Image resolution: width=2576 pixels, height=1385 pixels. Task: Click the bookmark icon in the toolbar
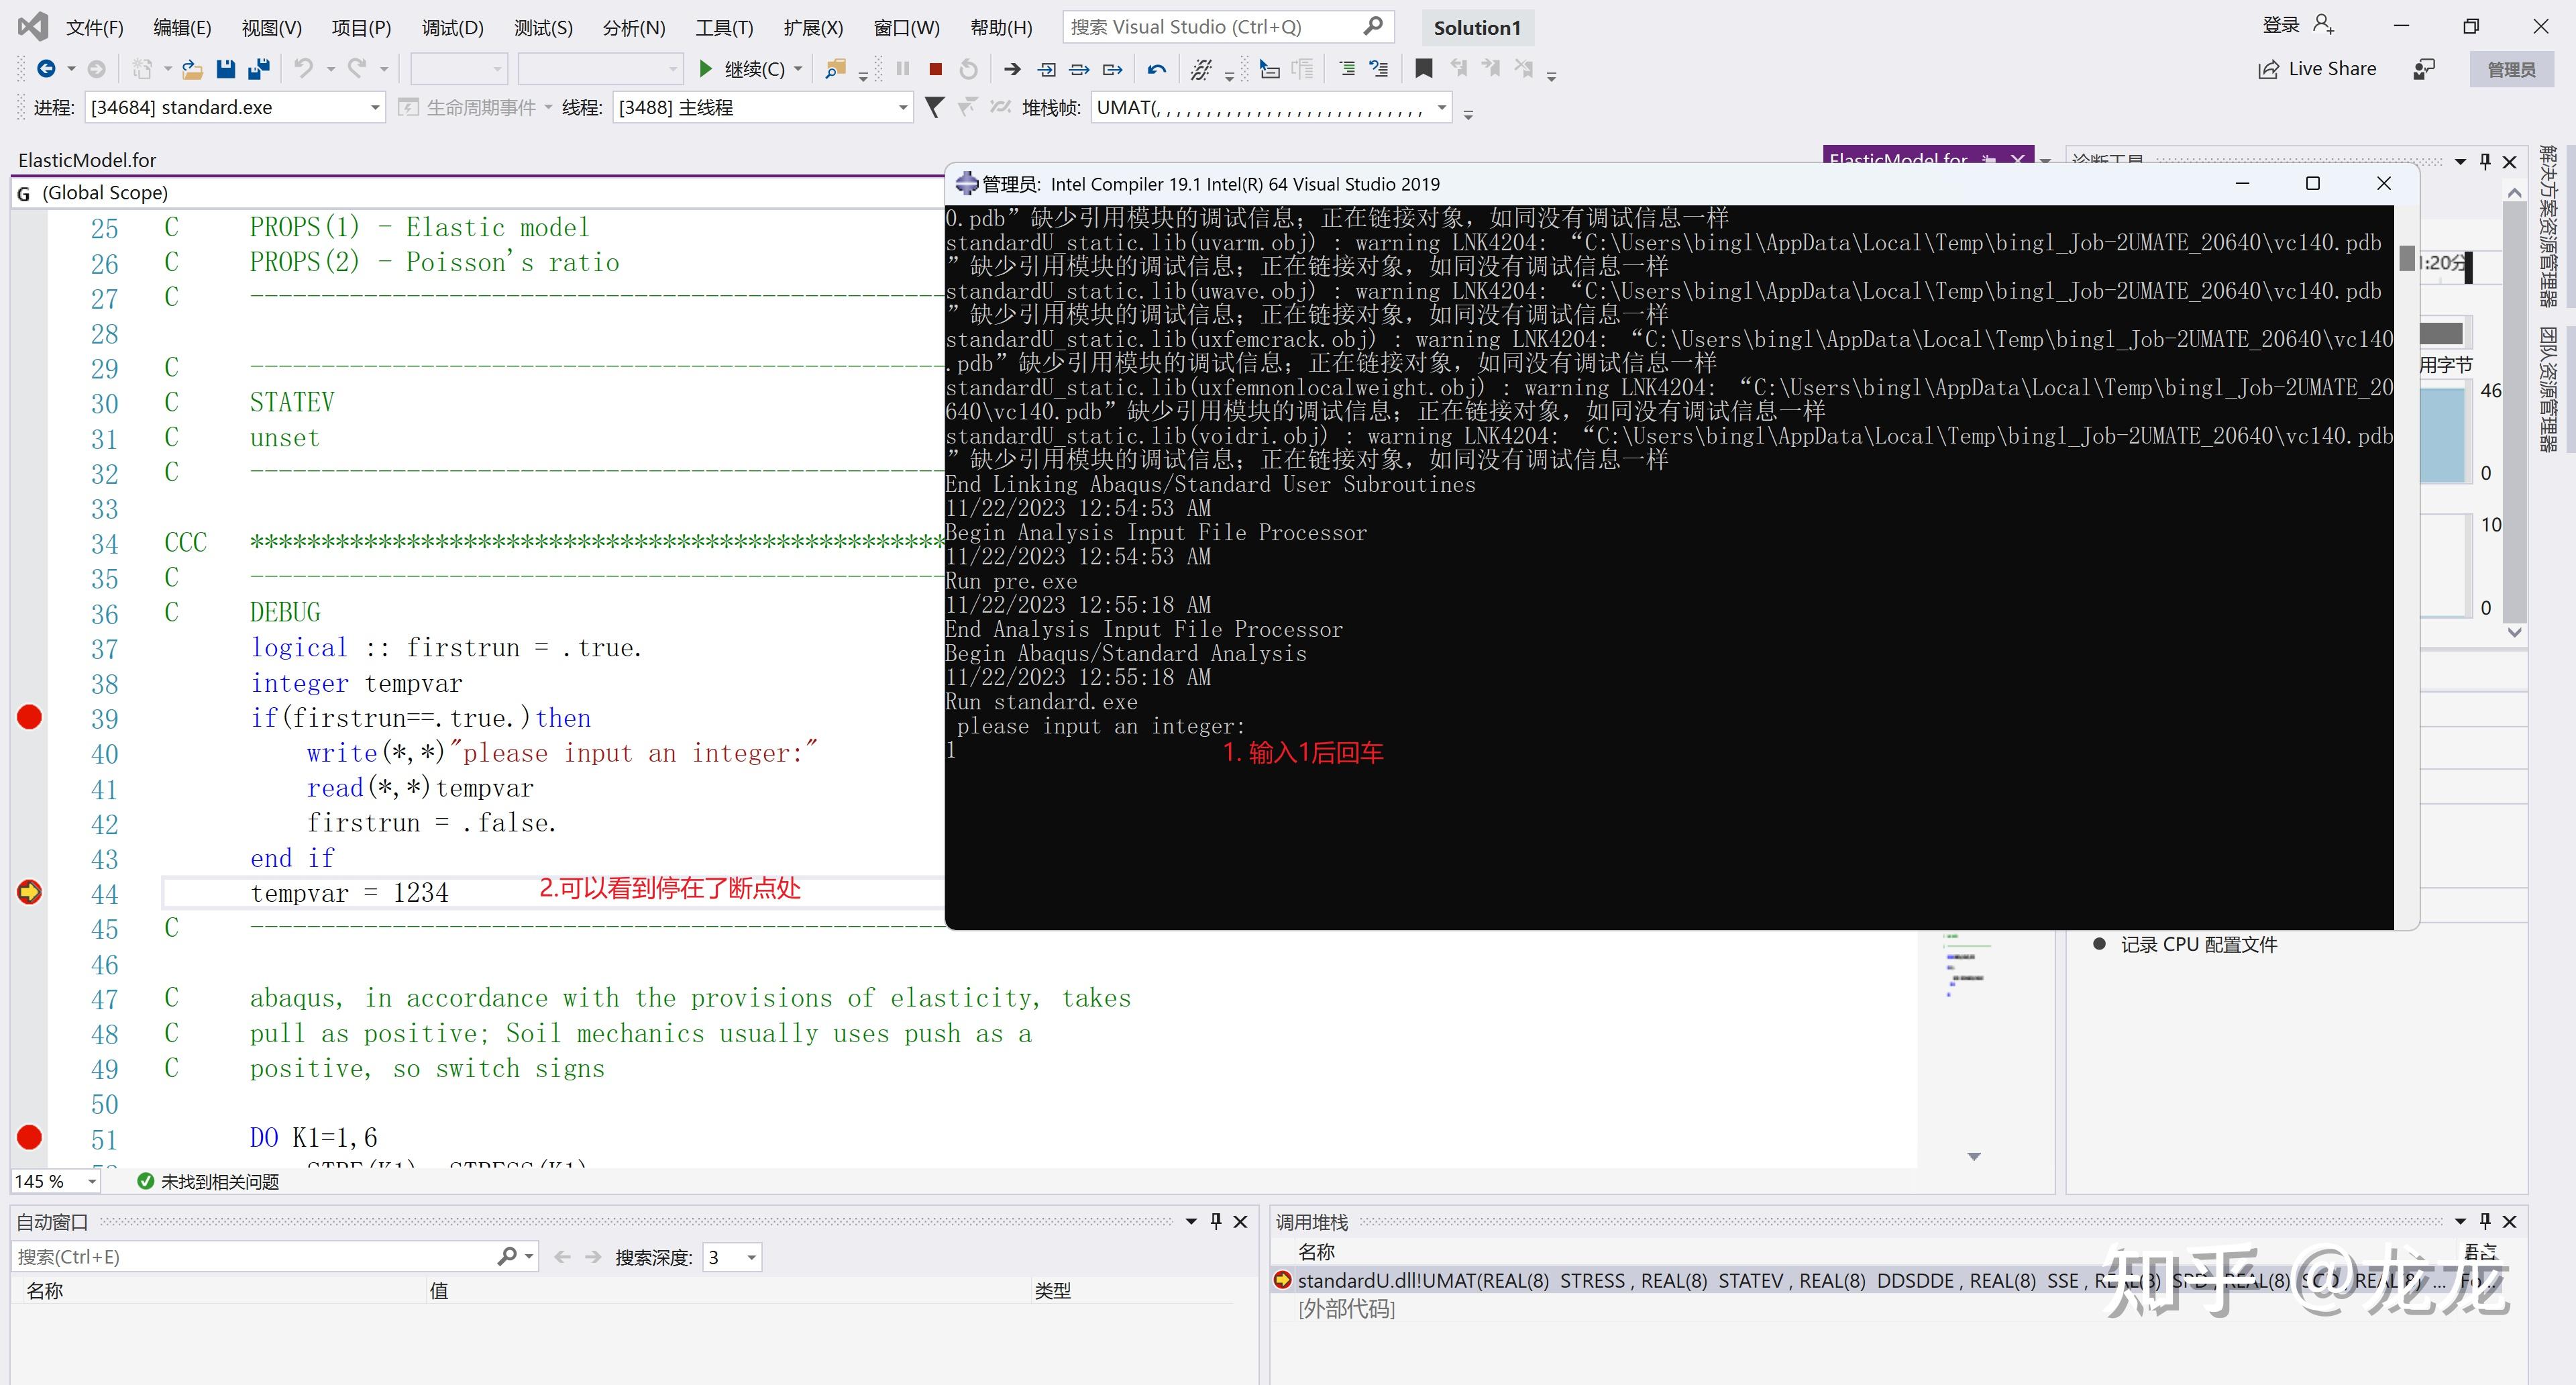tap(1423, 69)
